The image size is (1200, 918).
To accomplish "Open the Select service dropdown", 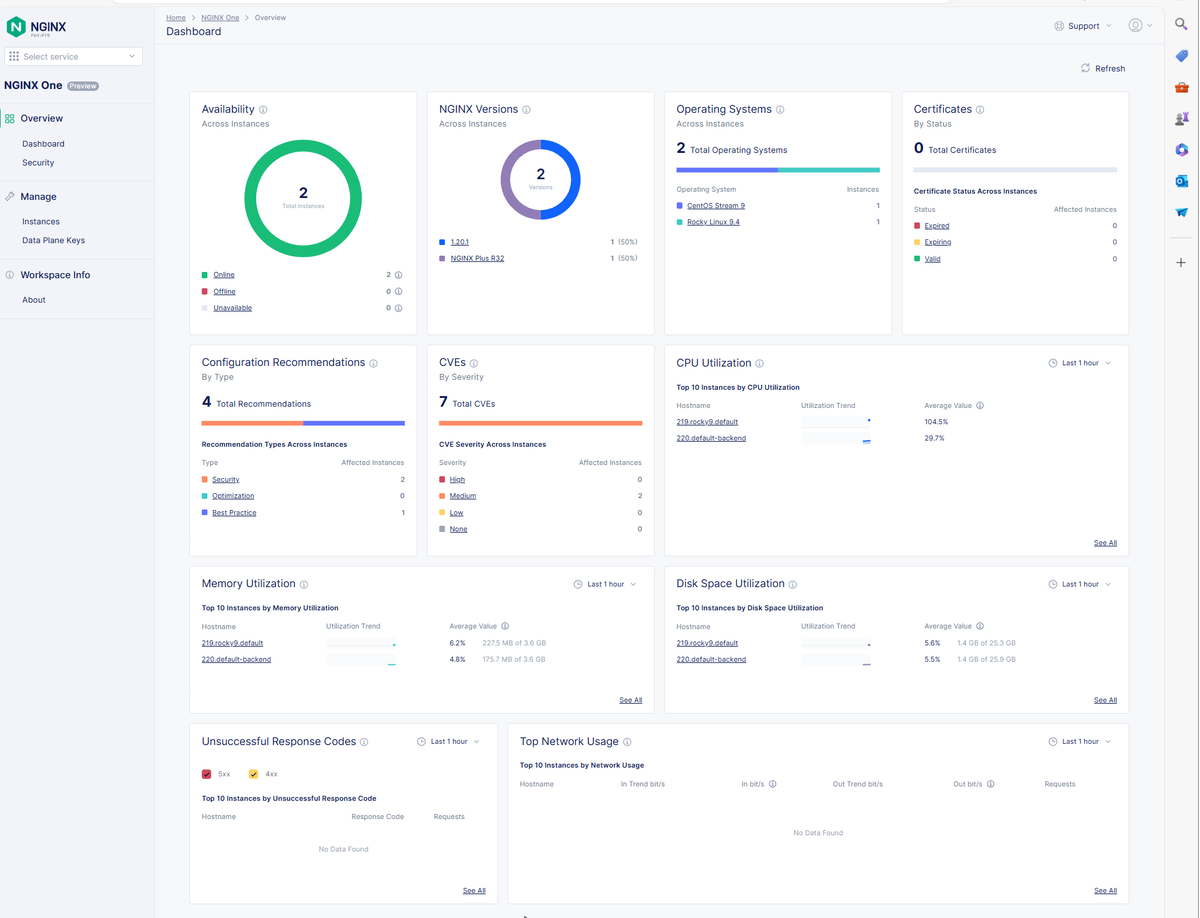I will [73, 57].
